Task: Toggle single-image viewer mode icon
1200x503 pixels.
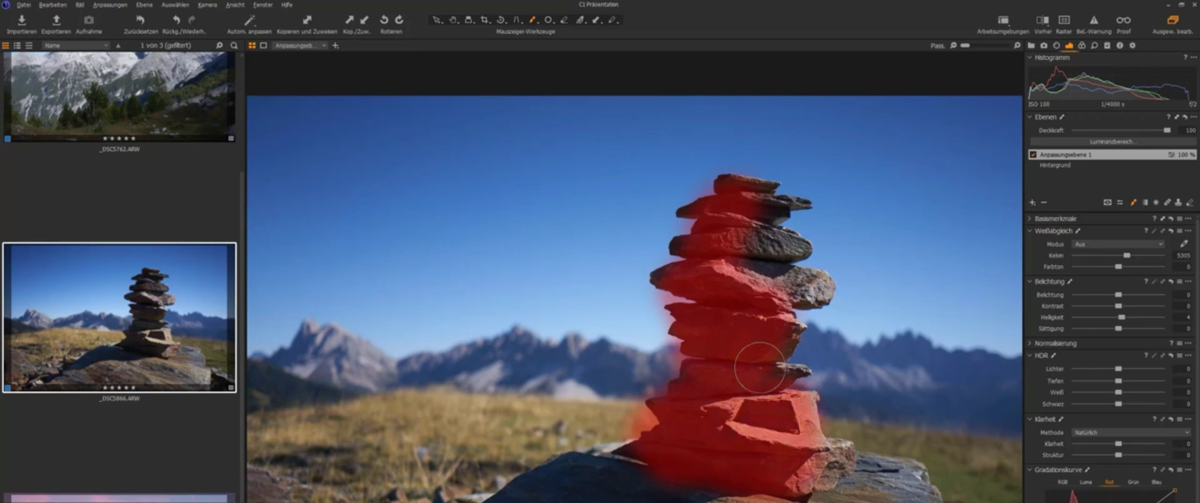Action: tap(264, 45)
